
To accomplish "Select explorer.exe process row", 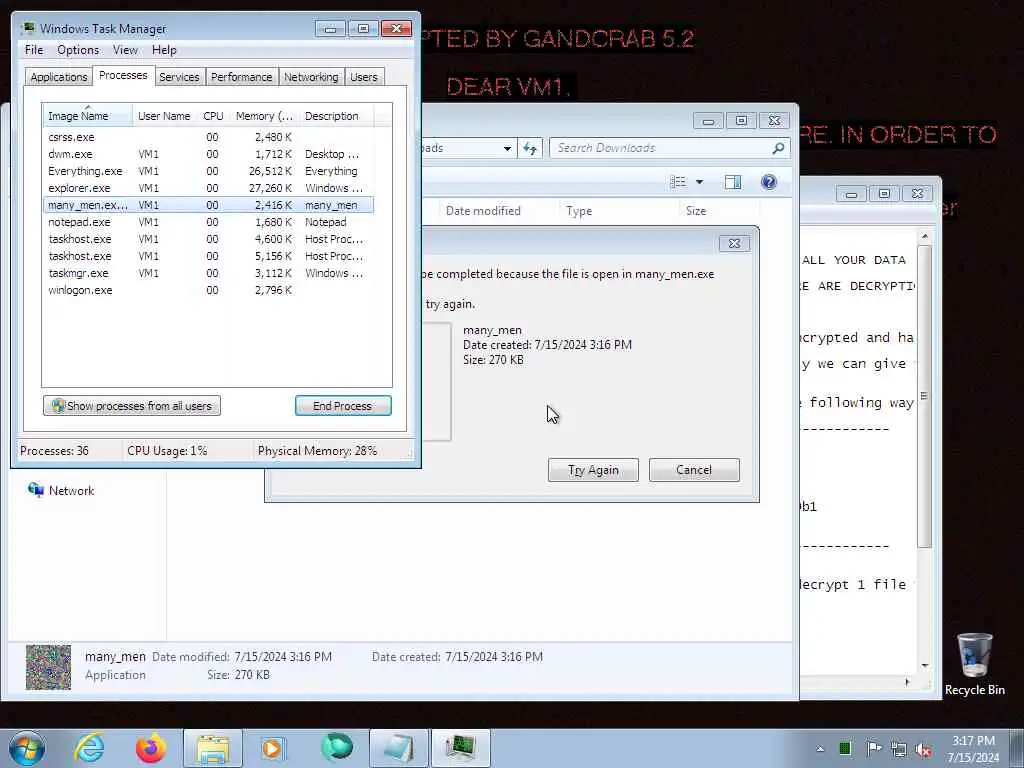I will pyautogui.click(x=208, y=188).
